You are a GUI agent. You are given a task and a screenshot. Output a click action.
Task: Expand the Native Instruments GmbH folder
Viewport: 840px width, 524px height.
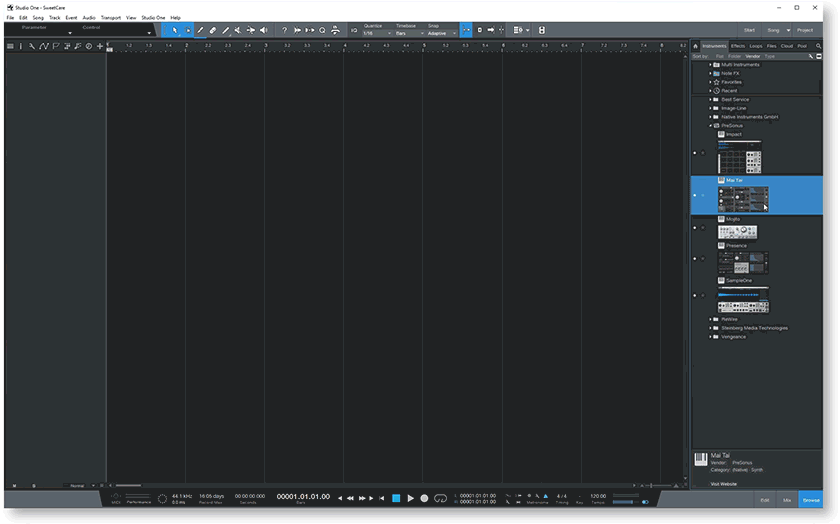710,117
